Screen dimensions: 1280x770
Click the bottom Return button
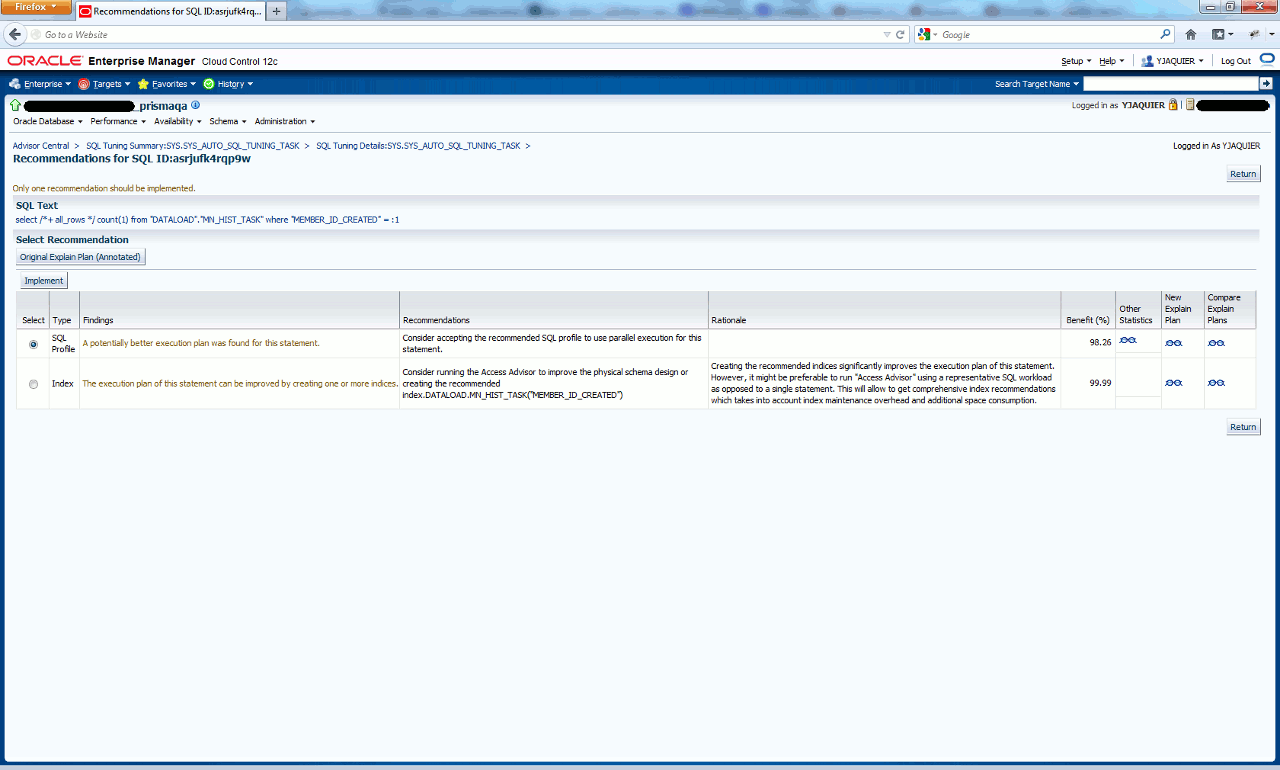click(1243, 427)
